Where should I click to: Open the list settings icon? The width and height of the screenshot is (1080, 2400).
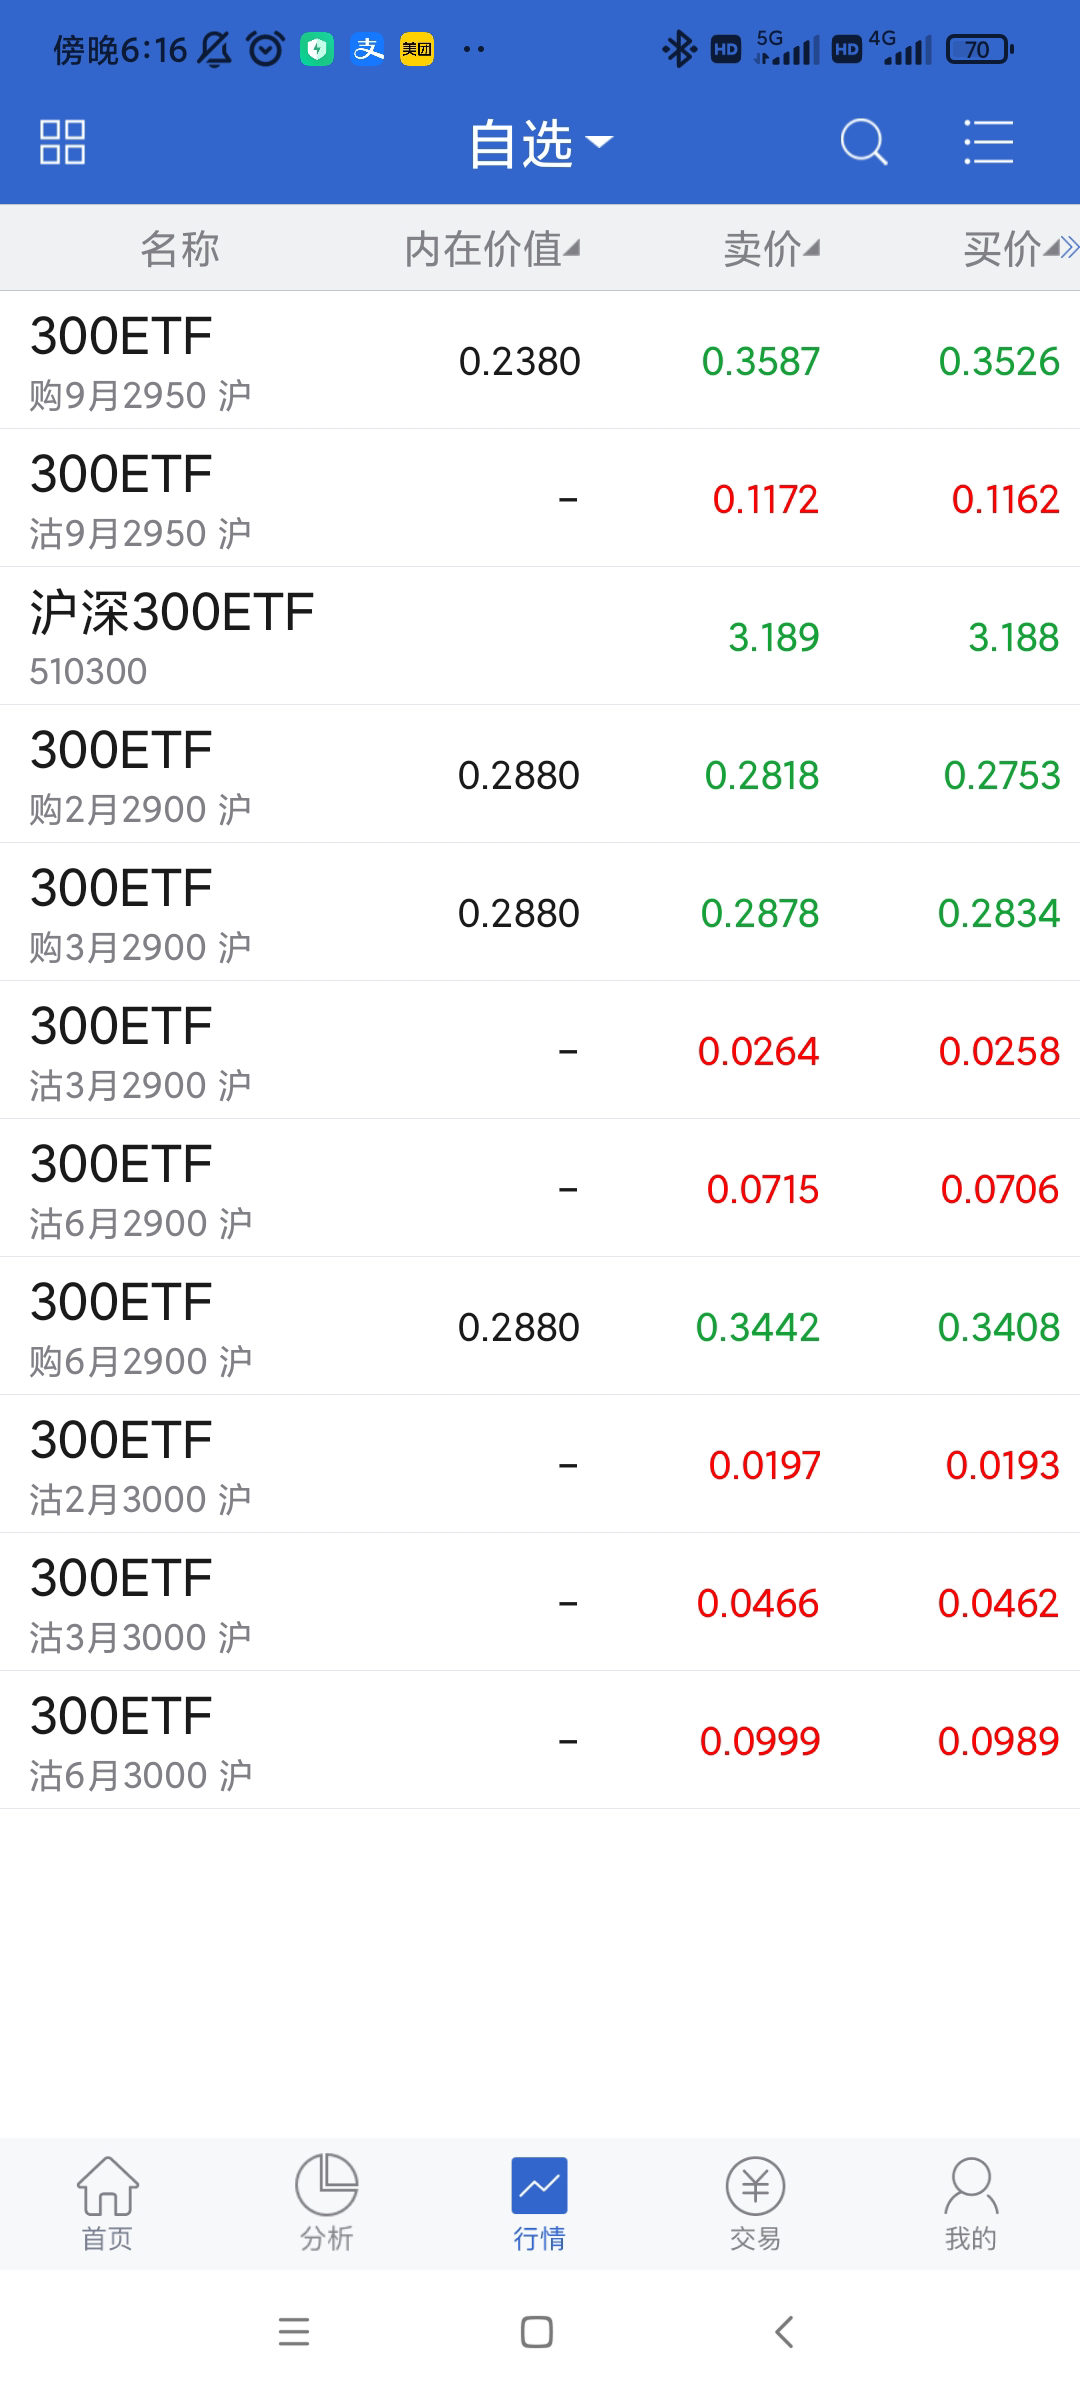988,142
